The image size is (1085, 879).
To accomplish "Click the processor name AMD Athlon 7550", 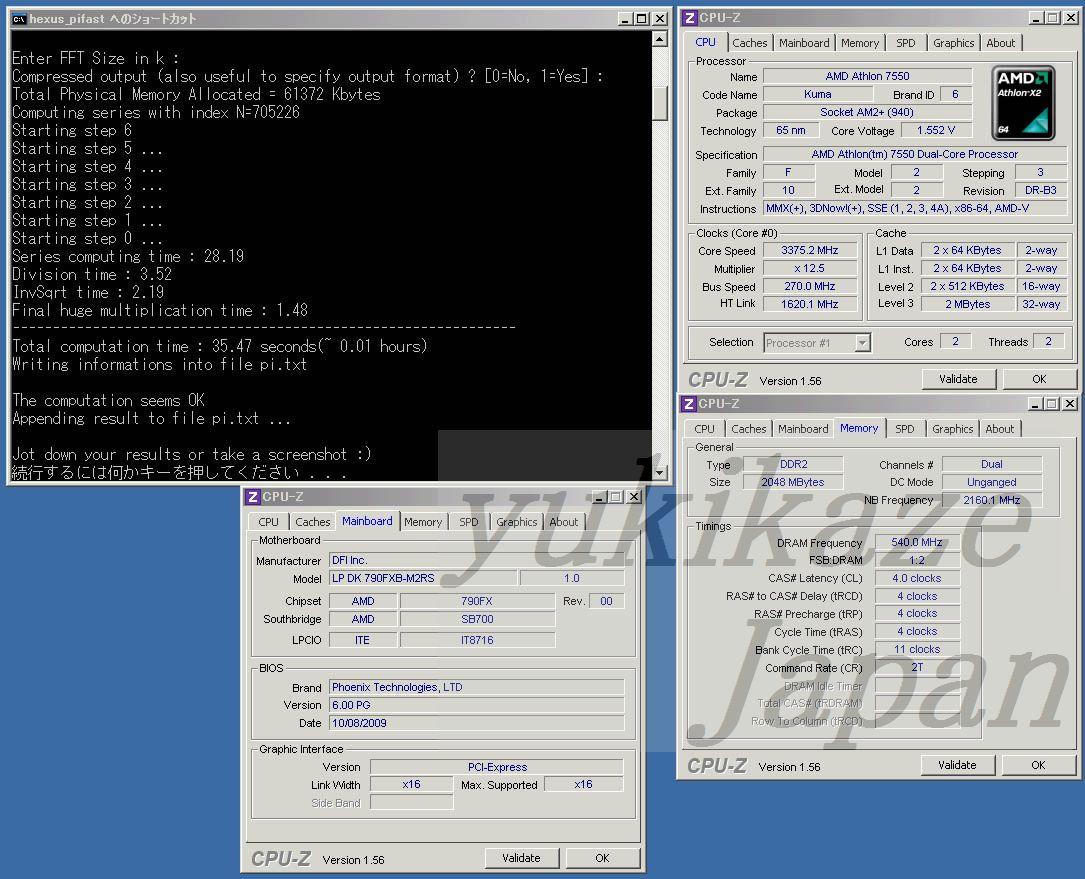I will [x=867, y=76].
